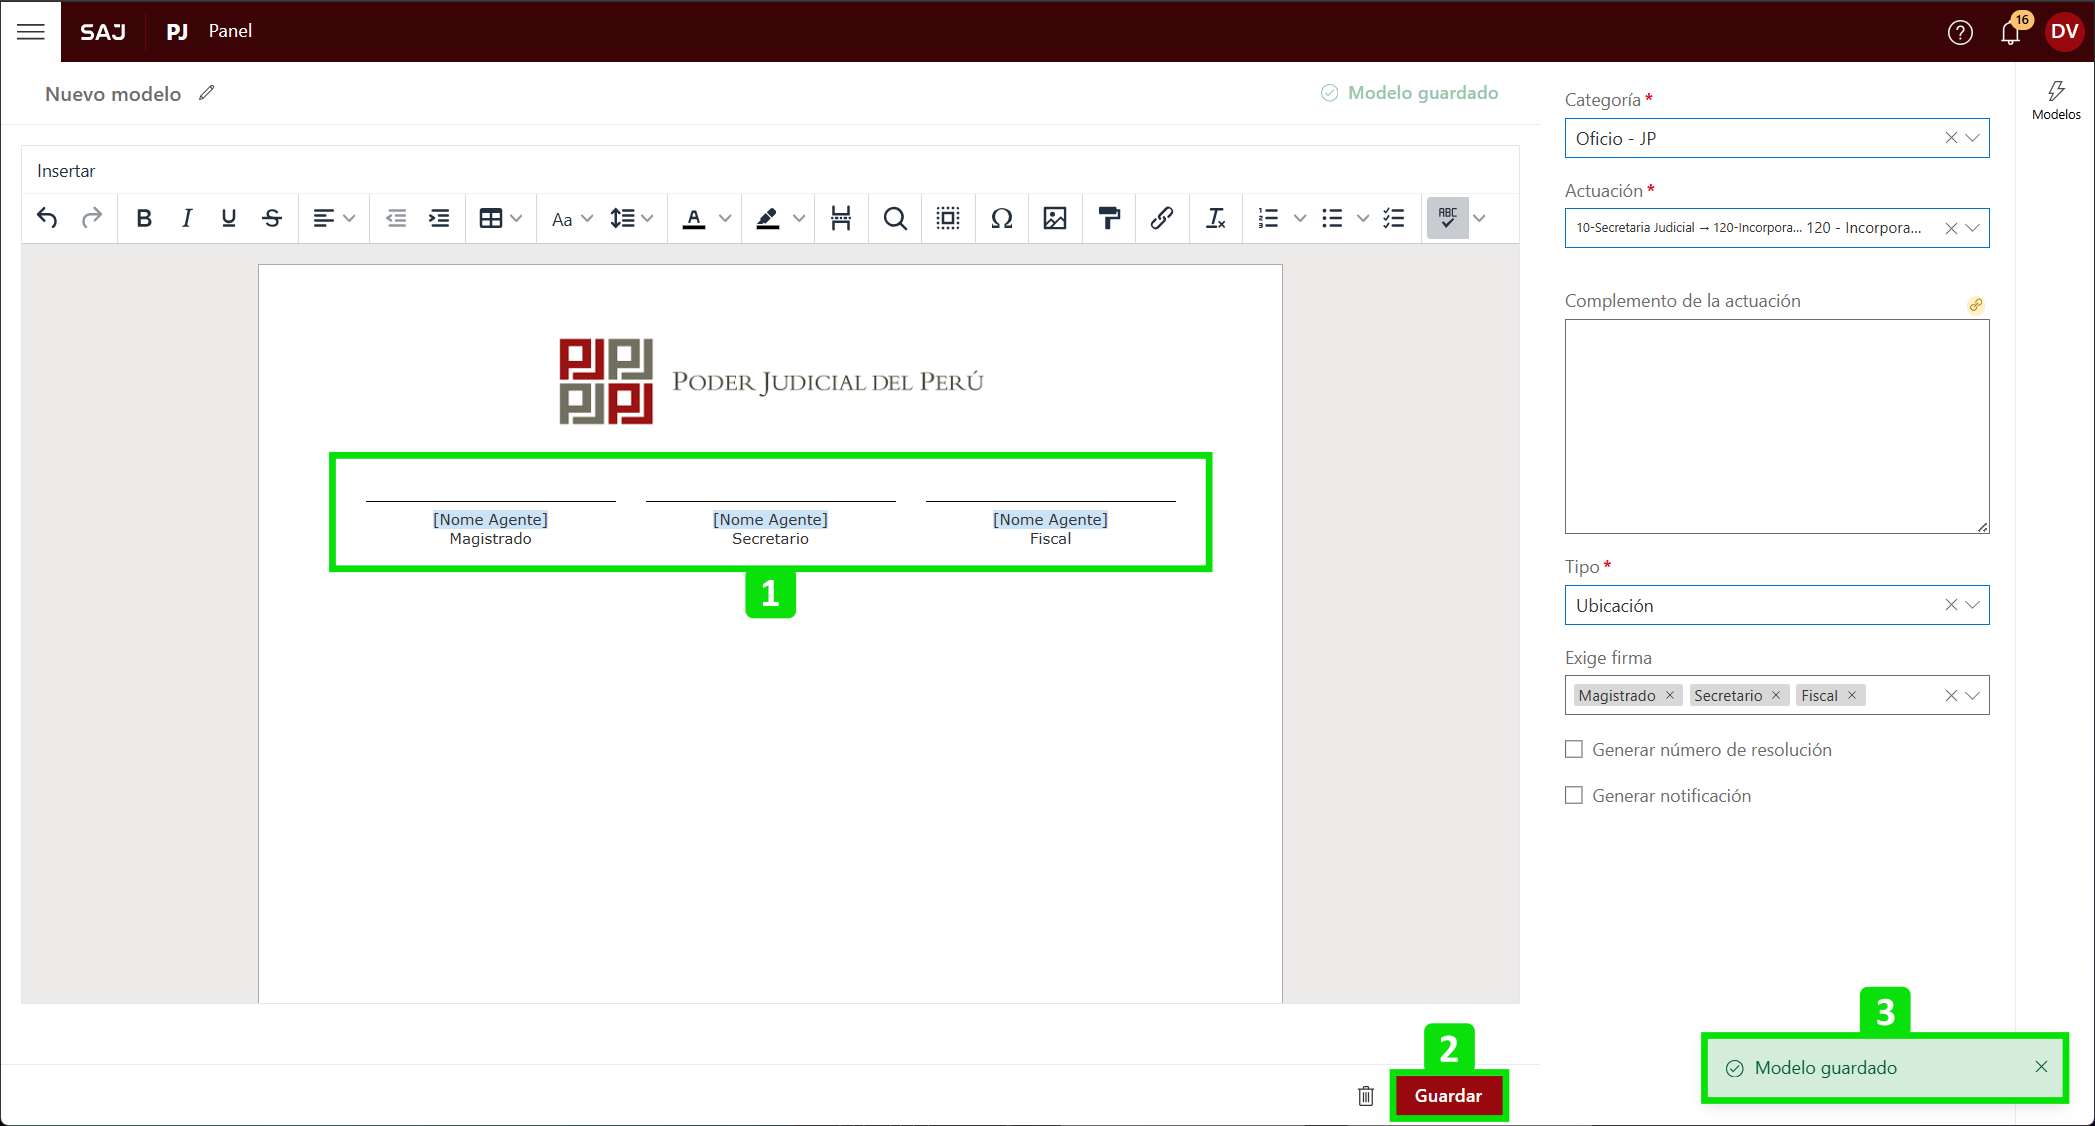2095x1126 pixels.
Task: Expand the Categoría dropdown
Action: (1972, 138)
